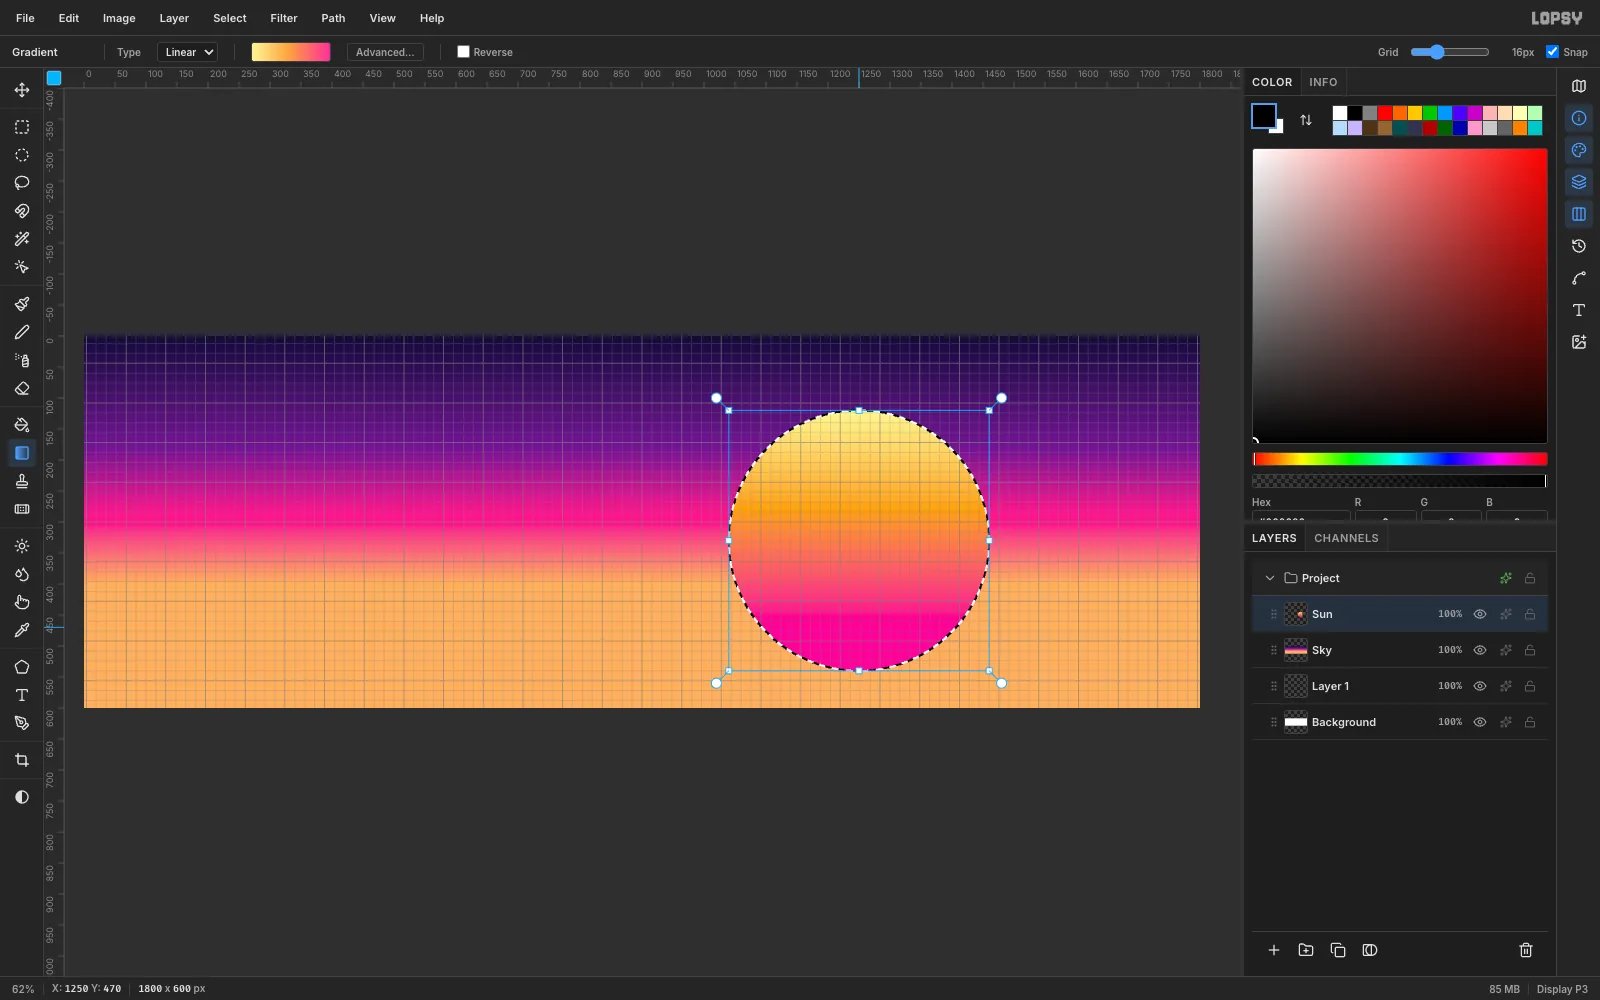
Task: Select the Polygon Shape tool
Action: pos(22,667)
